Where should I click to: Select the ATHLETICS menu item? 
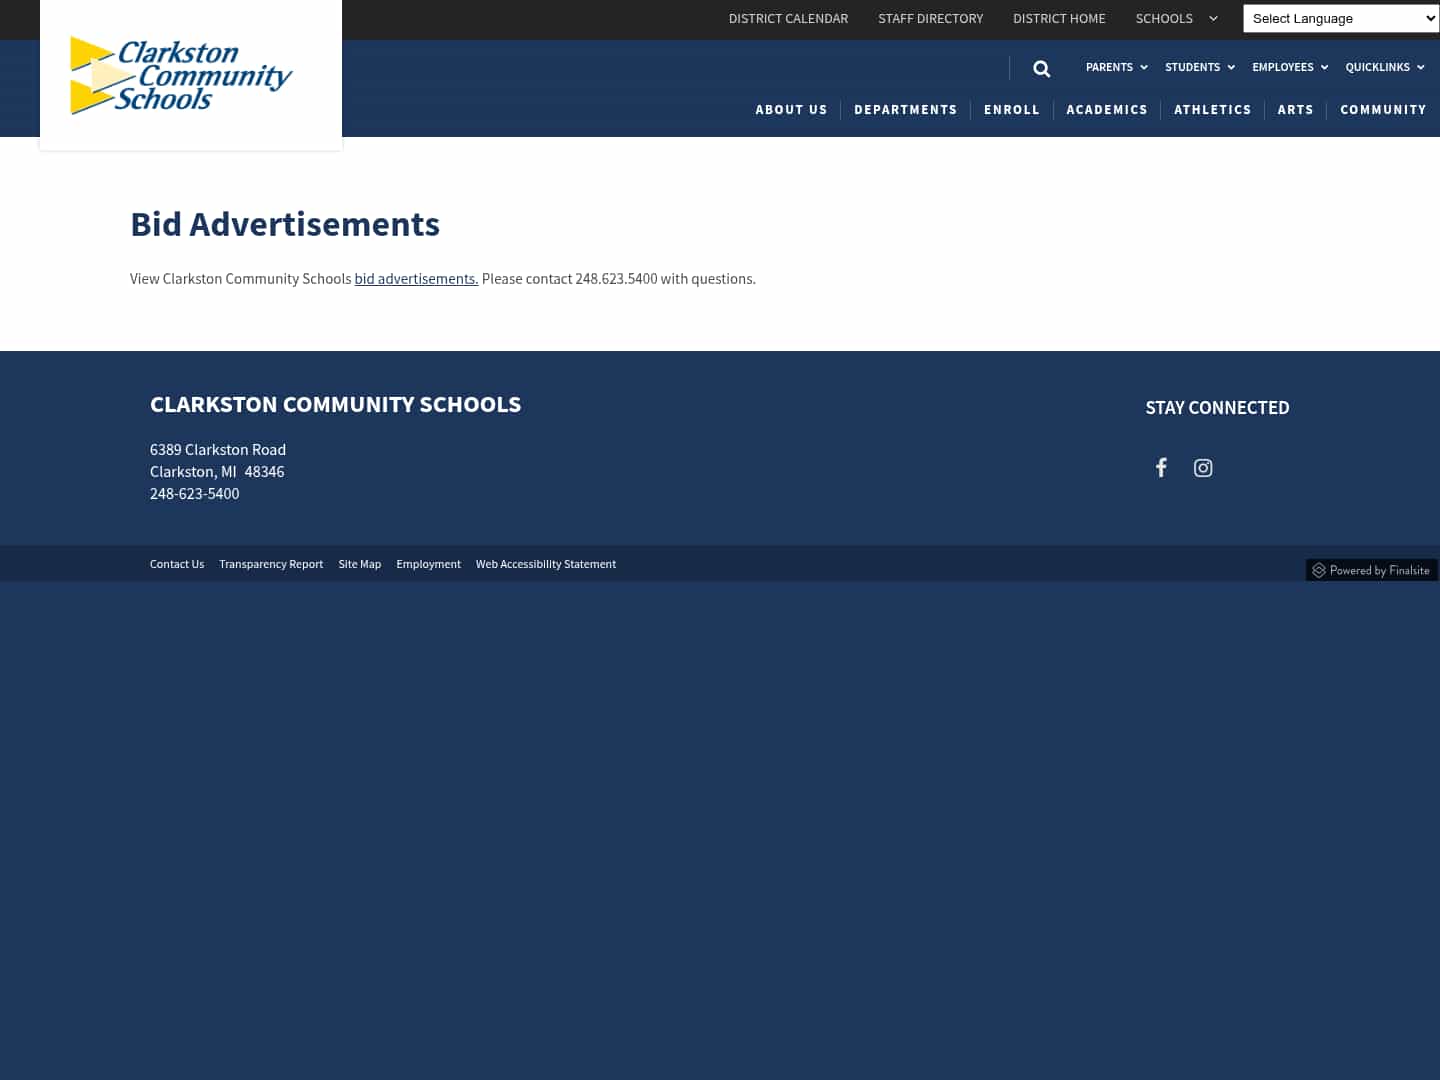1213,110
